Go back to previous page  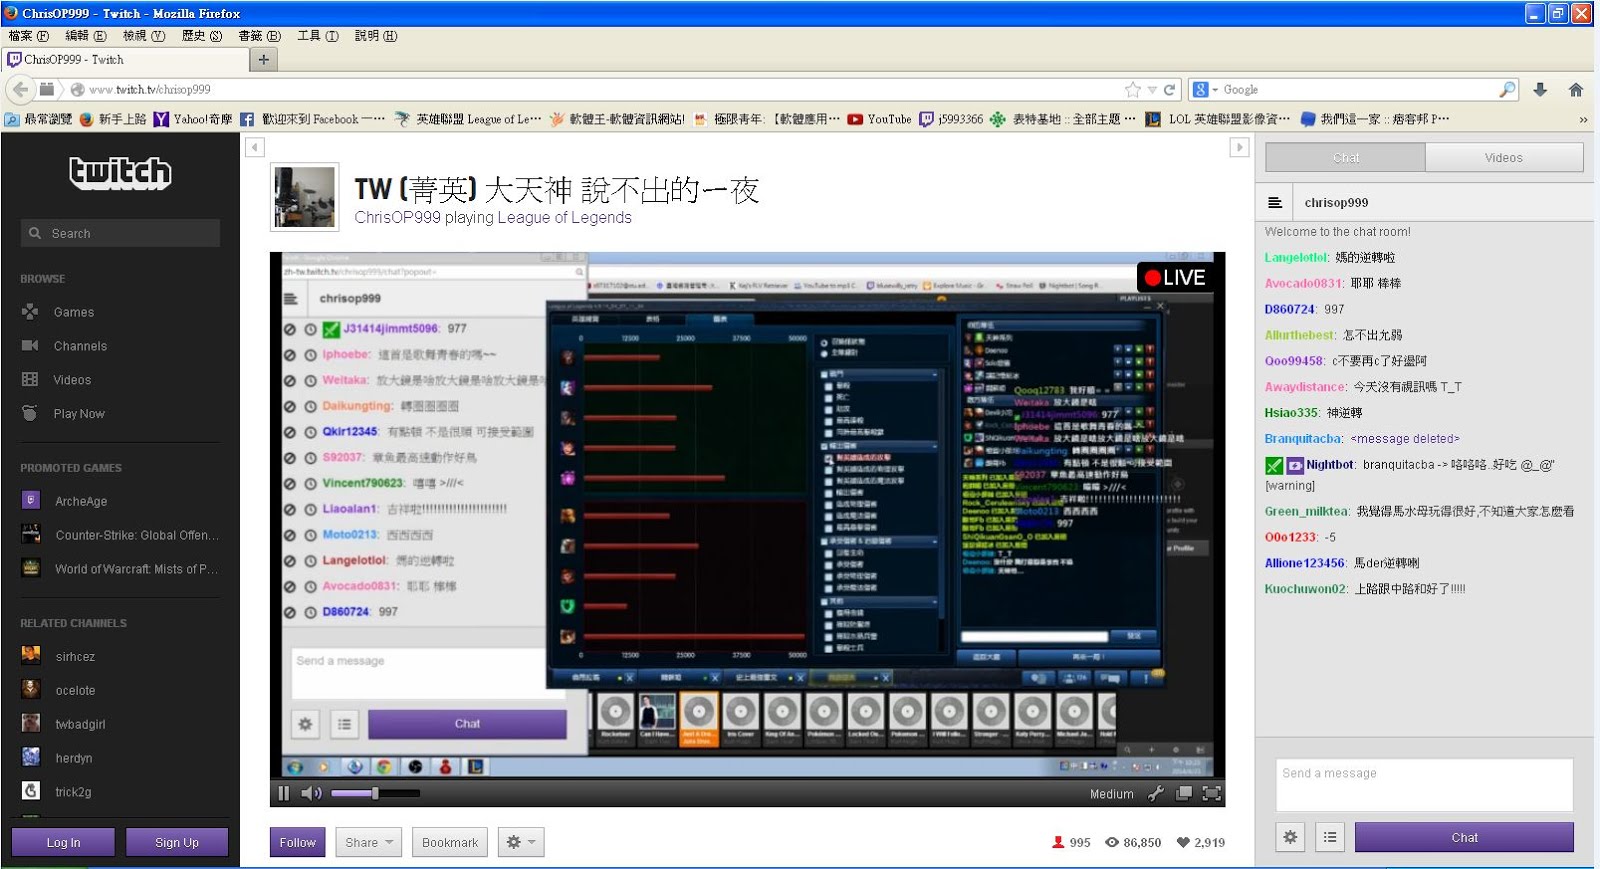[x=20, y=89]
